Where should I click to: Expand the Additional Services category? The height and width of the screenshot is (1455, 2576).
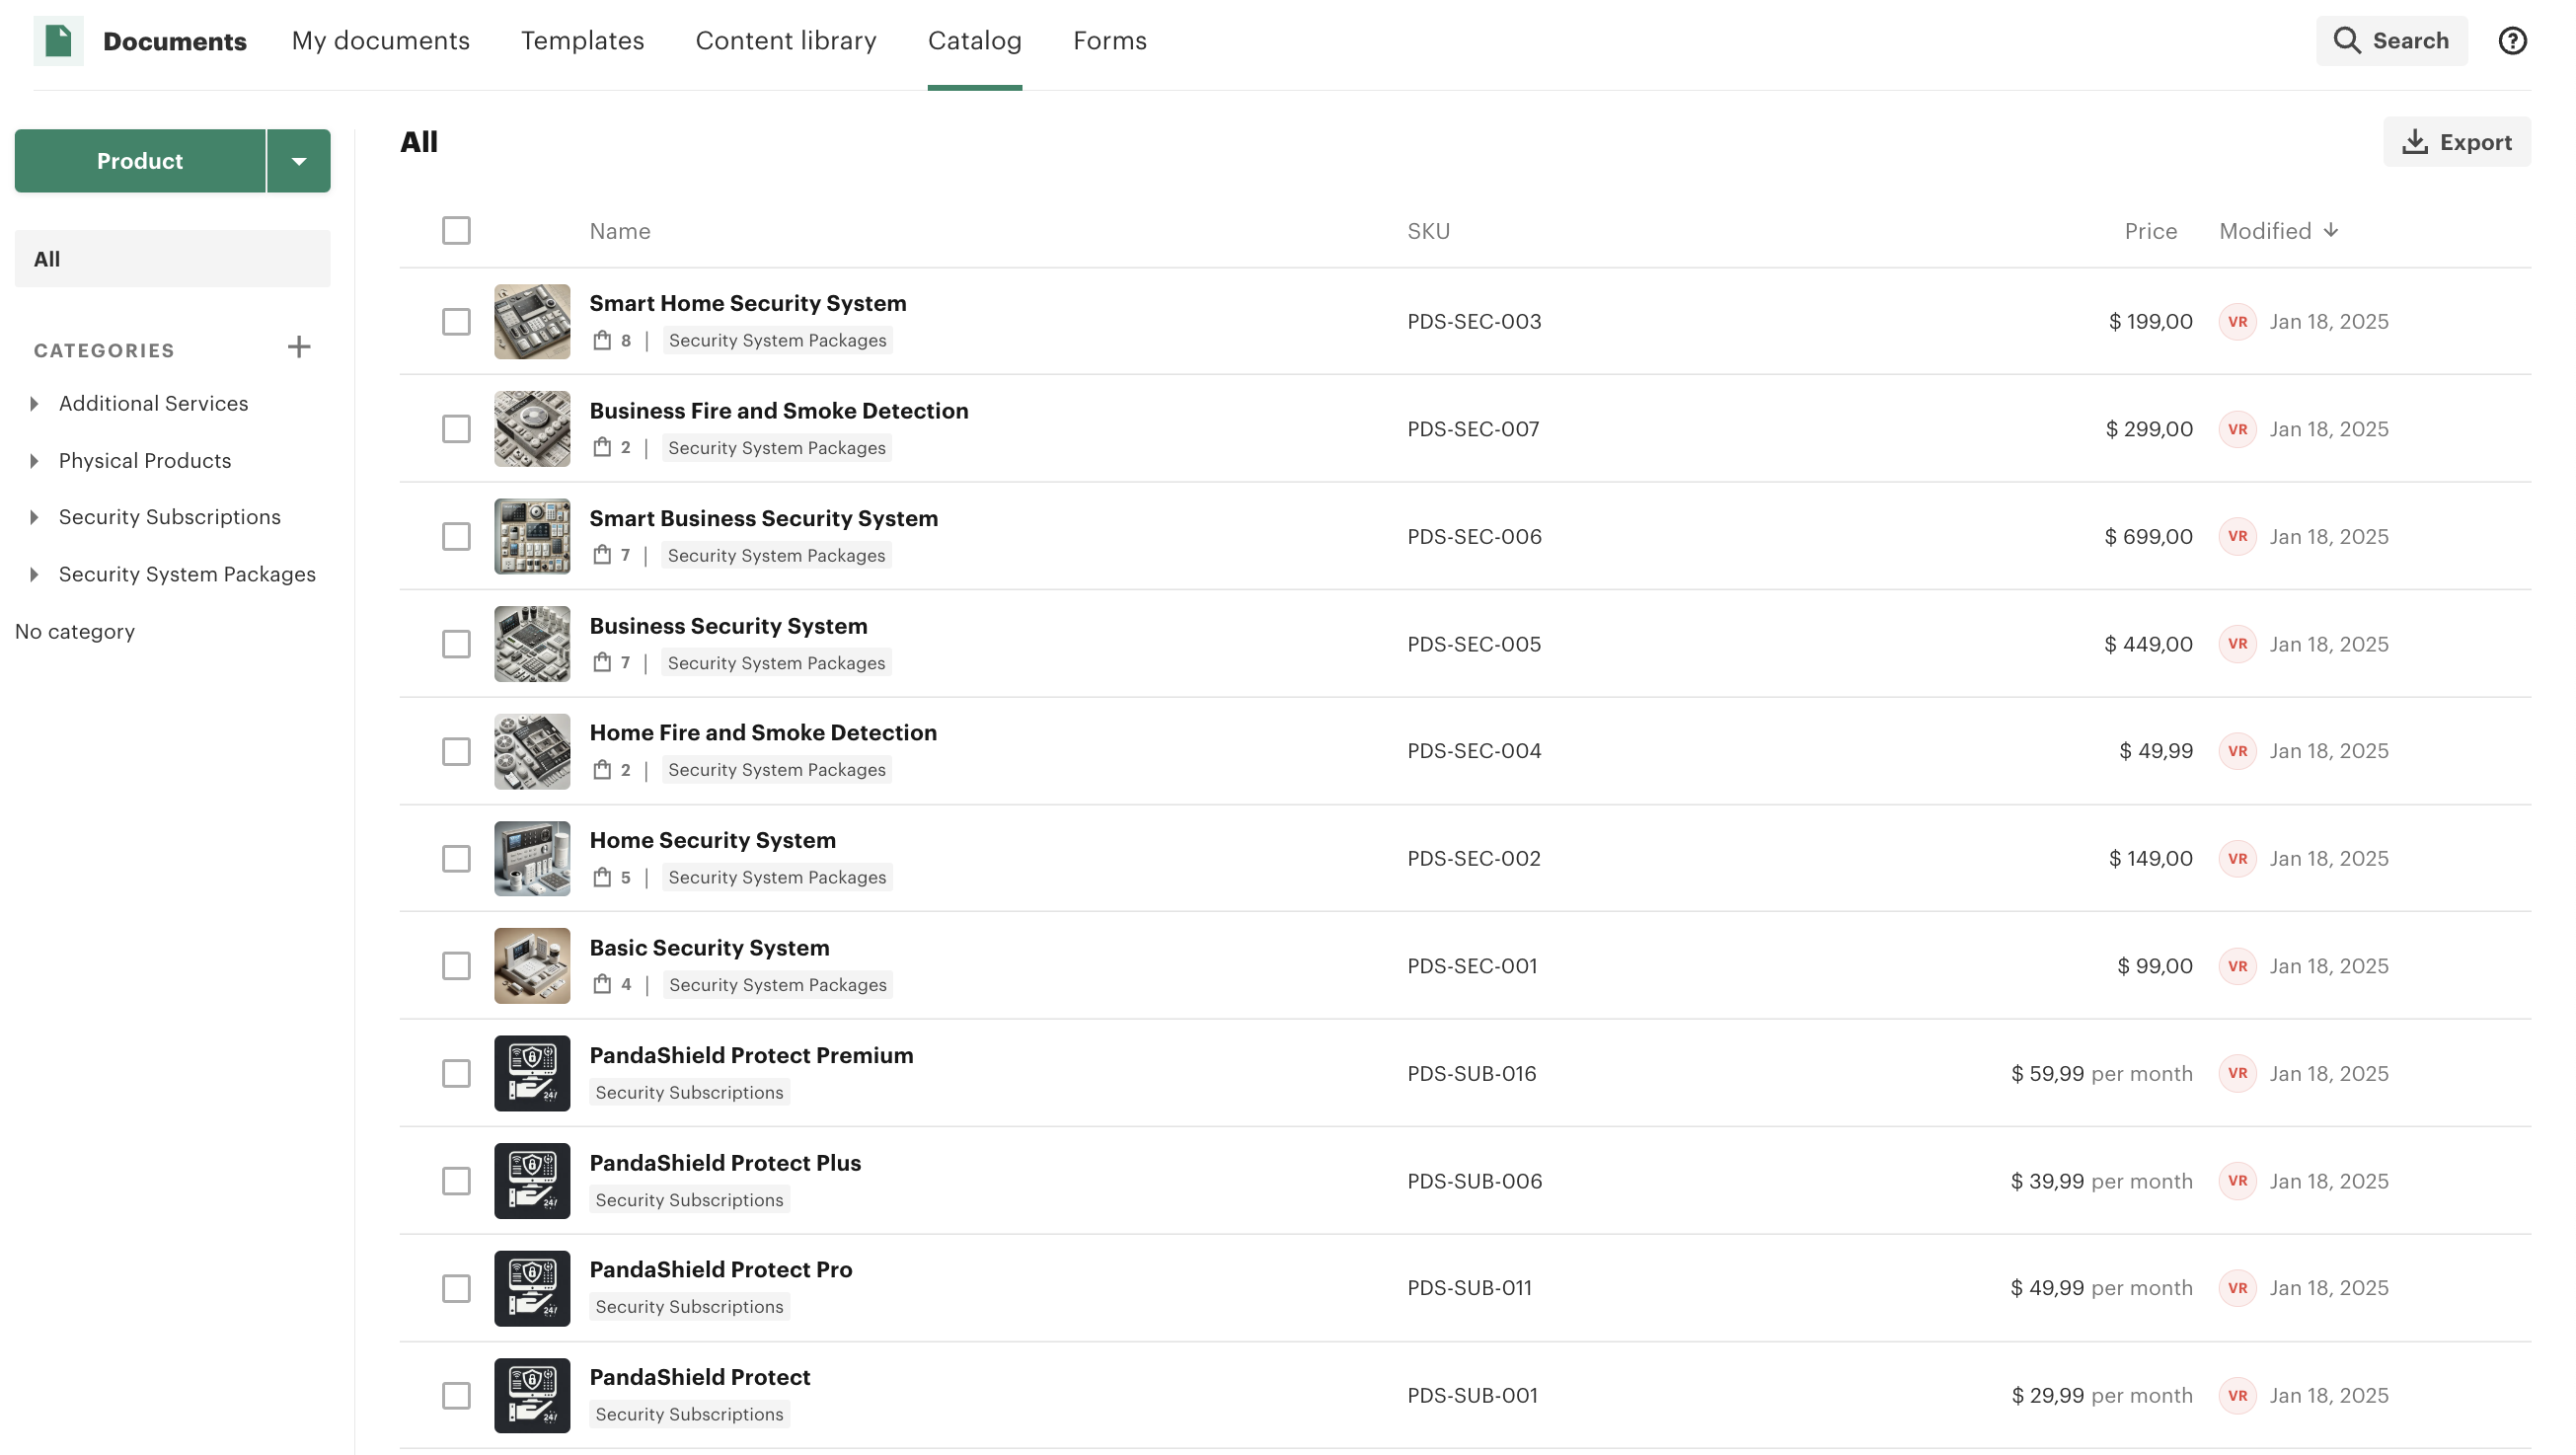(x=35, y=404)
